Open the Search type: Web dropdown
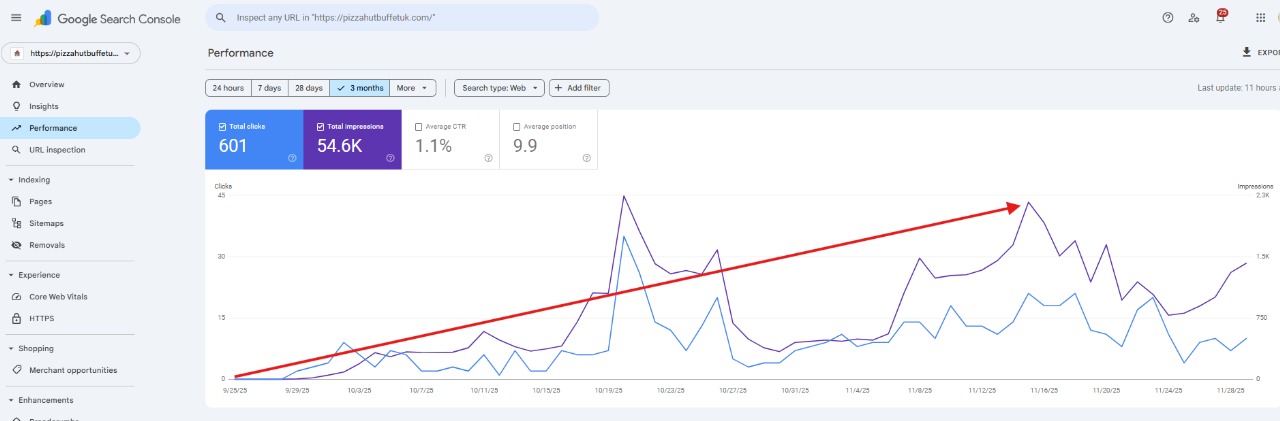The width and height of the screenshot is (1280, 421). [x=499, y=88]
